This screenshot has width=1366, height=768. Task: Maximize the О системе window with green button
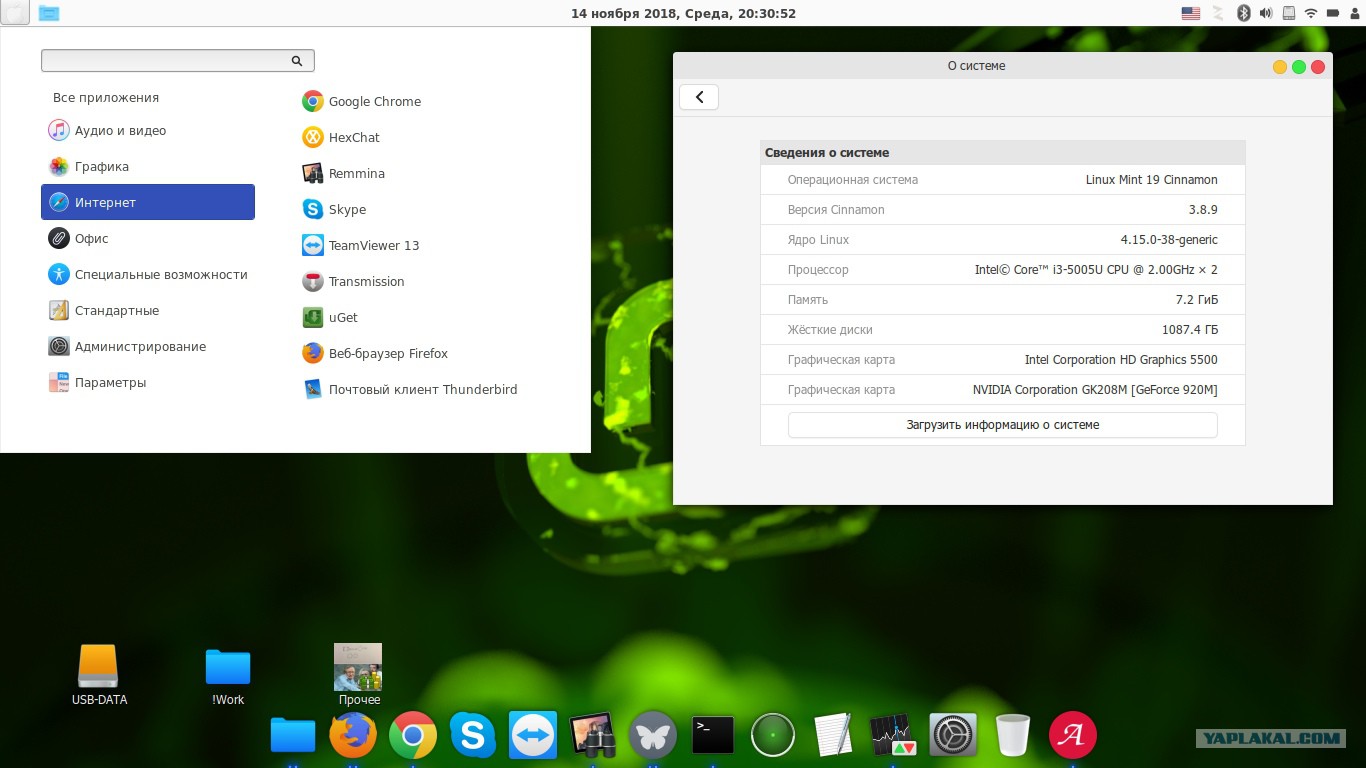point(1299,67)
